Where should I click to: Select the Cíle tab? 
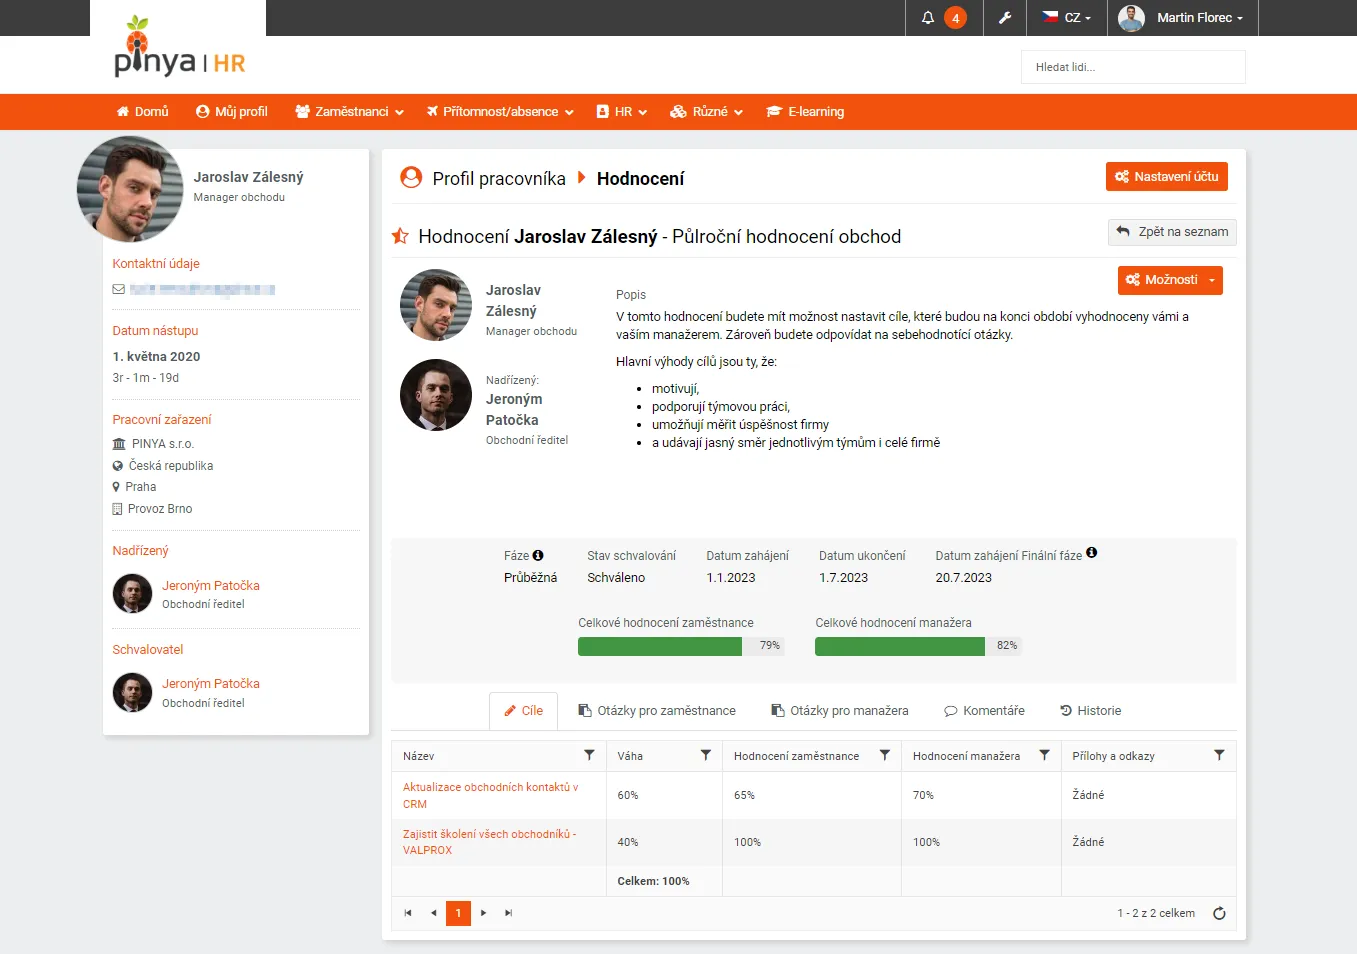pos(523,711)
